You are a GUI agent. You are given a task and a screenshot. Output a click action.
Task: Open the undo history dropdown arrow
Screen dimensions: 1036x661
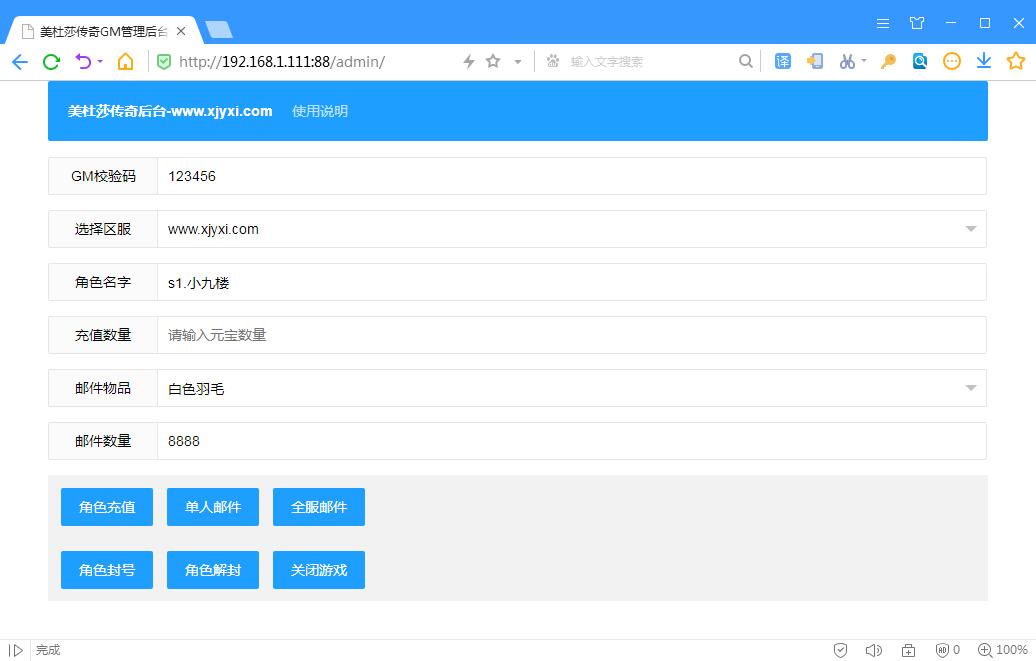(x=100, y=62)
